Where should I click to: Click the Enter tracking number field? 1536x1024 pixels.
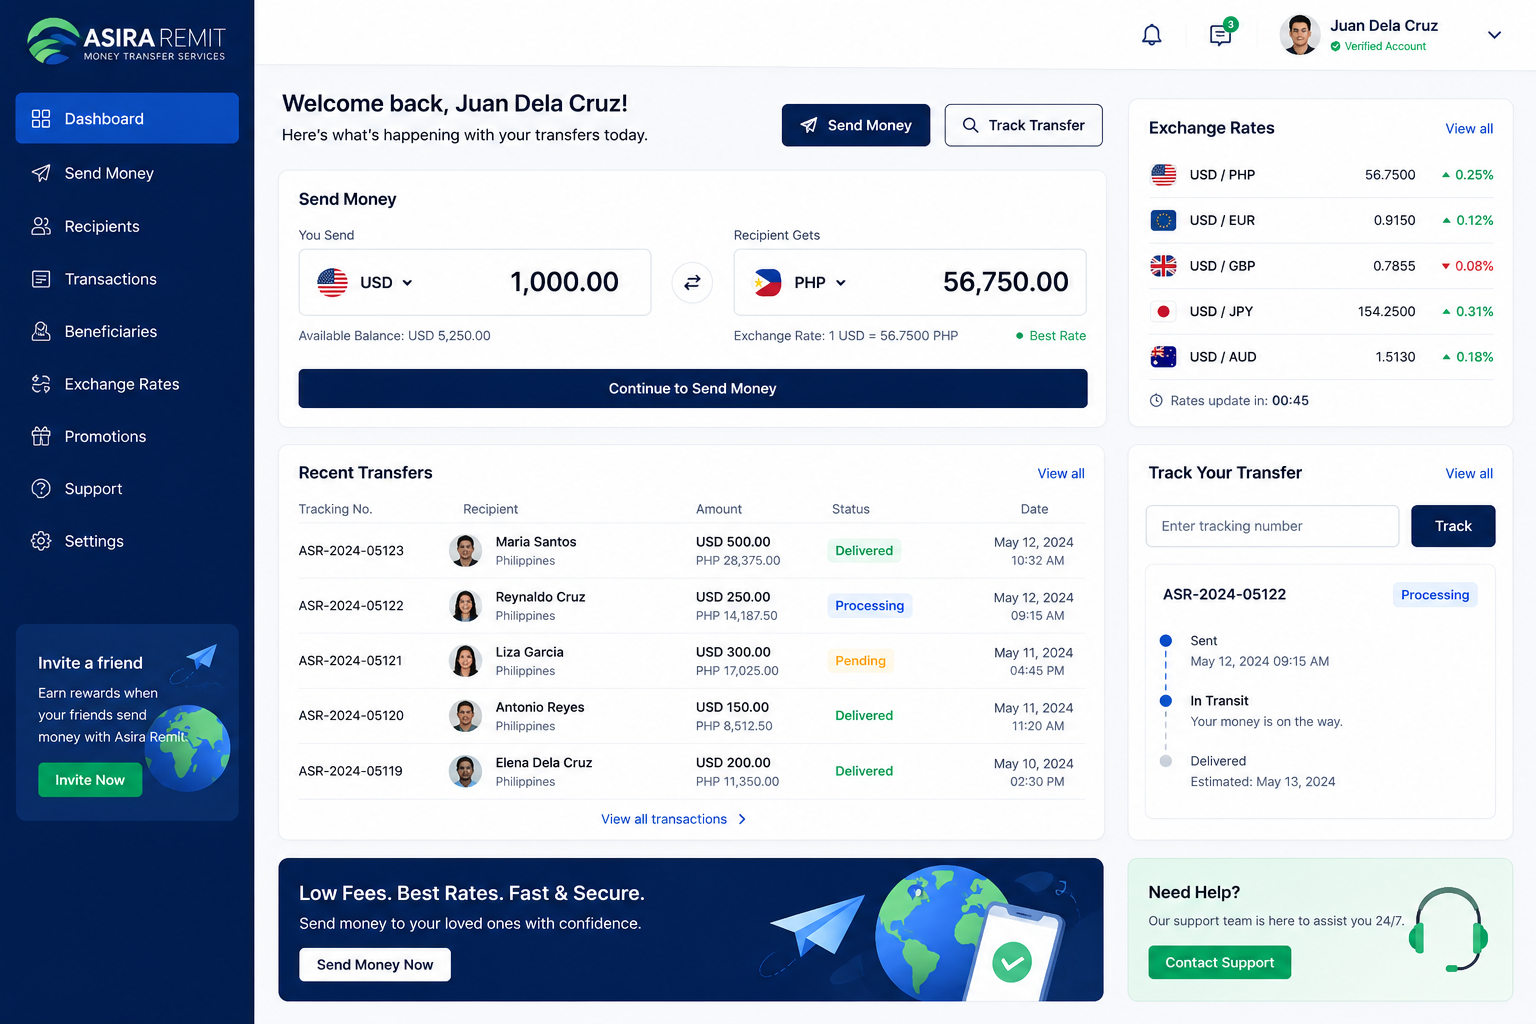tap(1272, 526)
